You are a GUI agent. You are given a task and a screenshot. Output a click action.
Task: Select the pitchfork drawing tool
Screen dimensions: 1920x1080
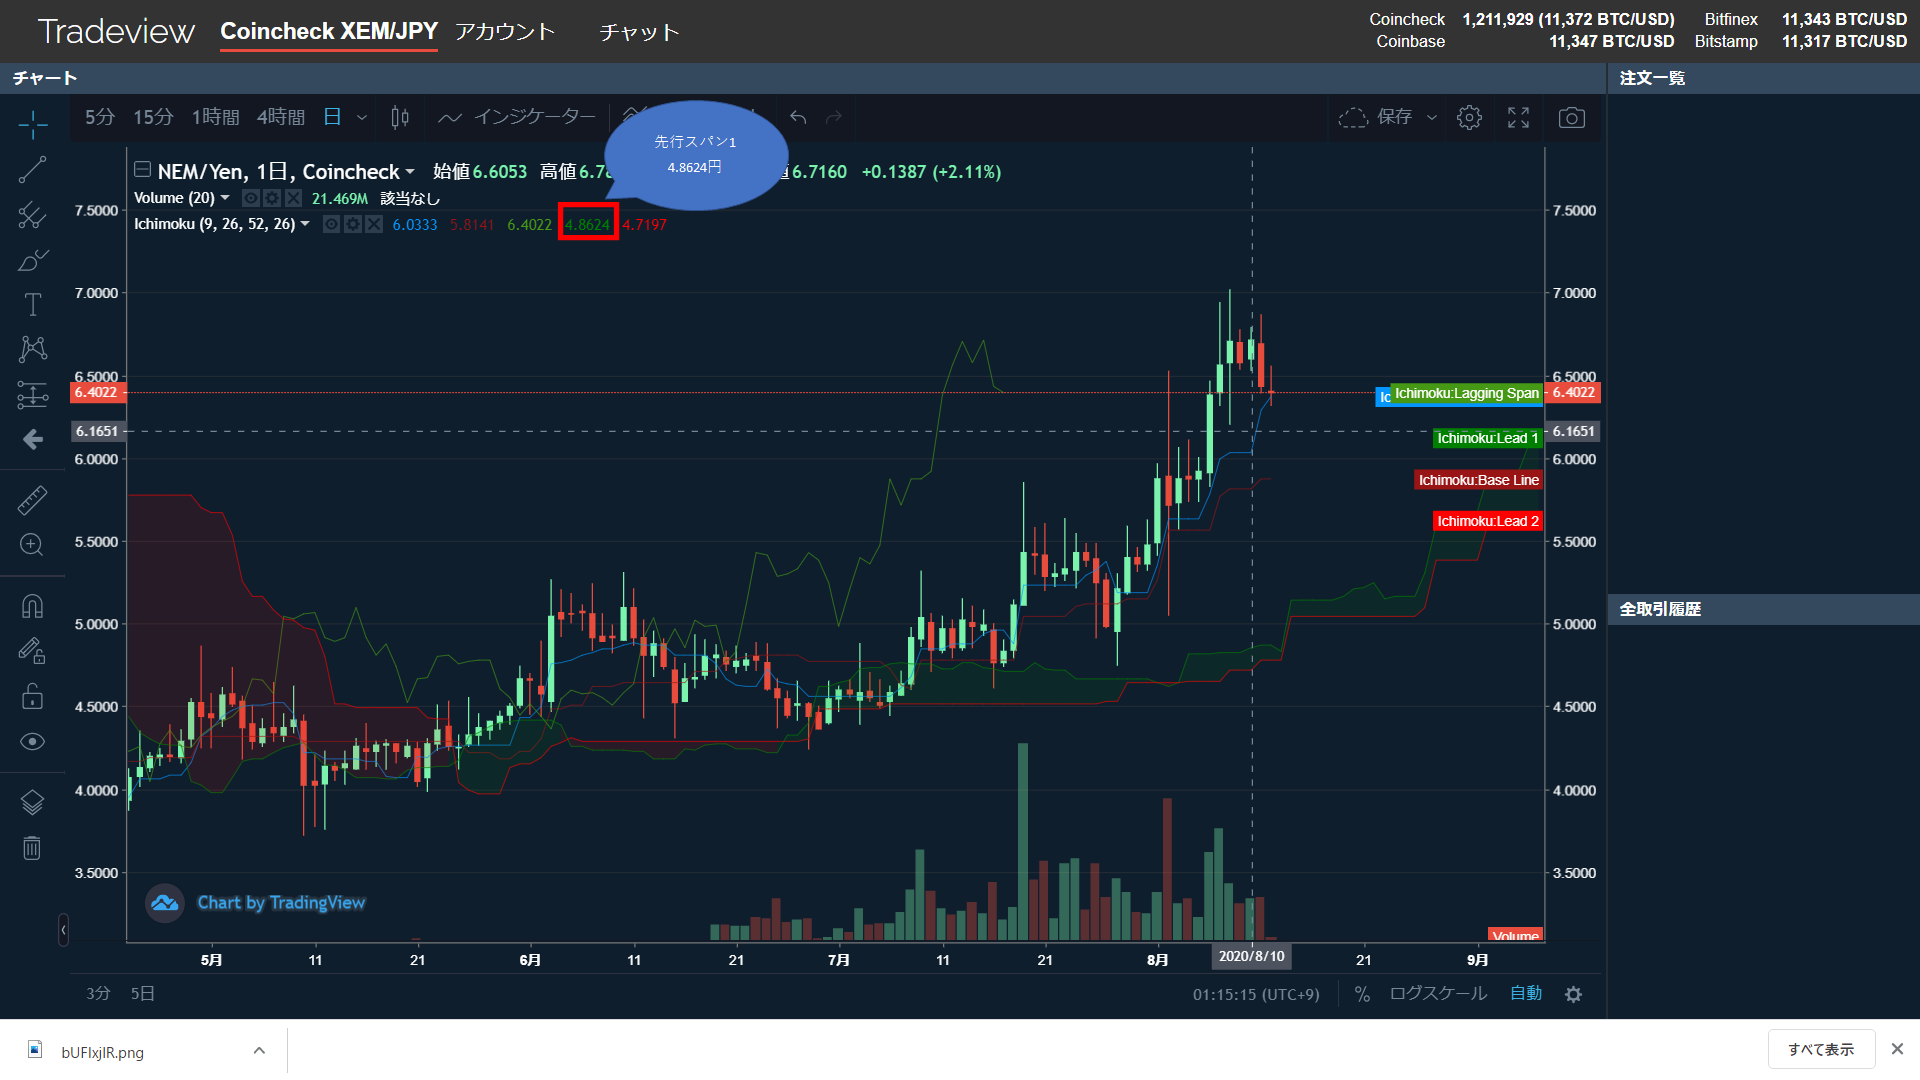coord(32,215)
